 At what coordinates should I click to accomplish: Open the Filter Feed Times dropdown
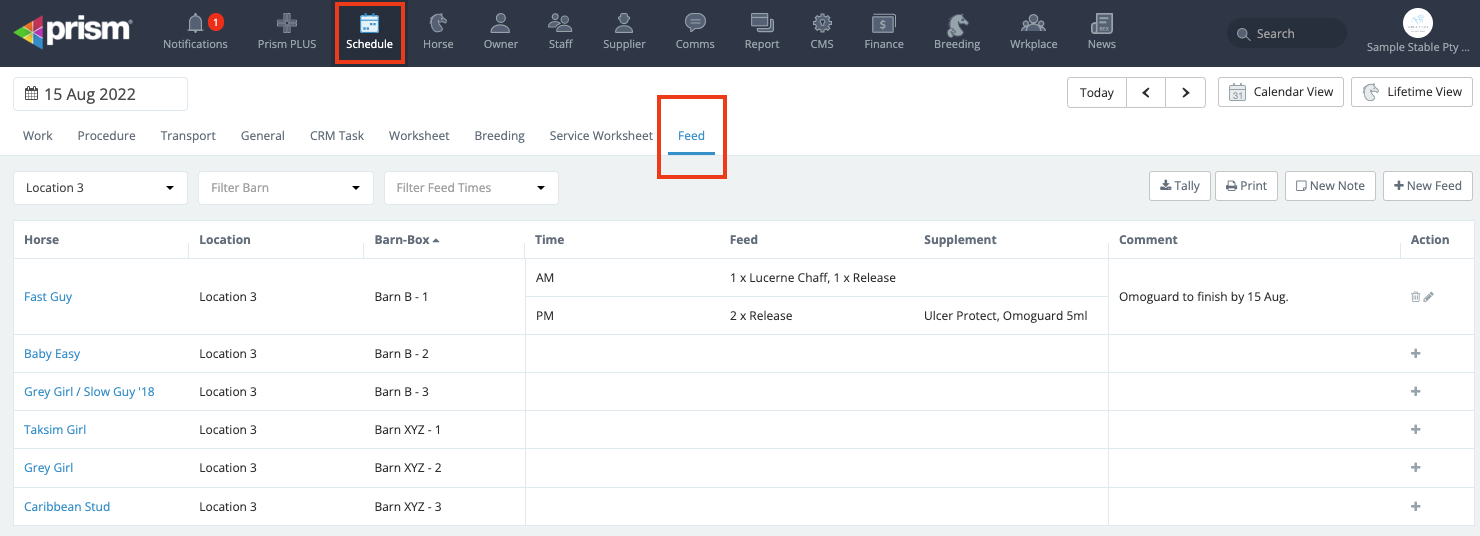tap(471, 188)
